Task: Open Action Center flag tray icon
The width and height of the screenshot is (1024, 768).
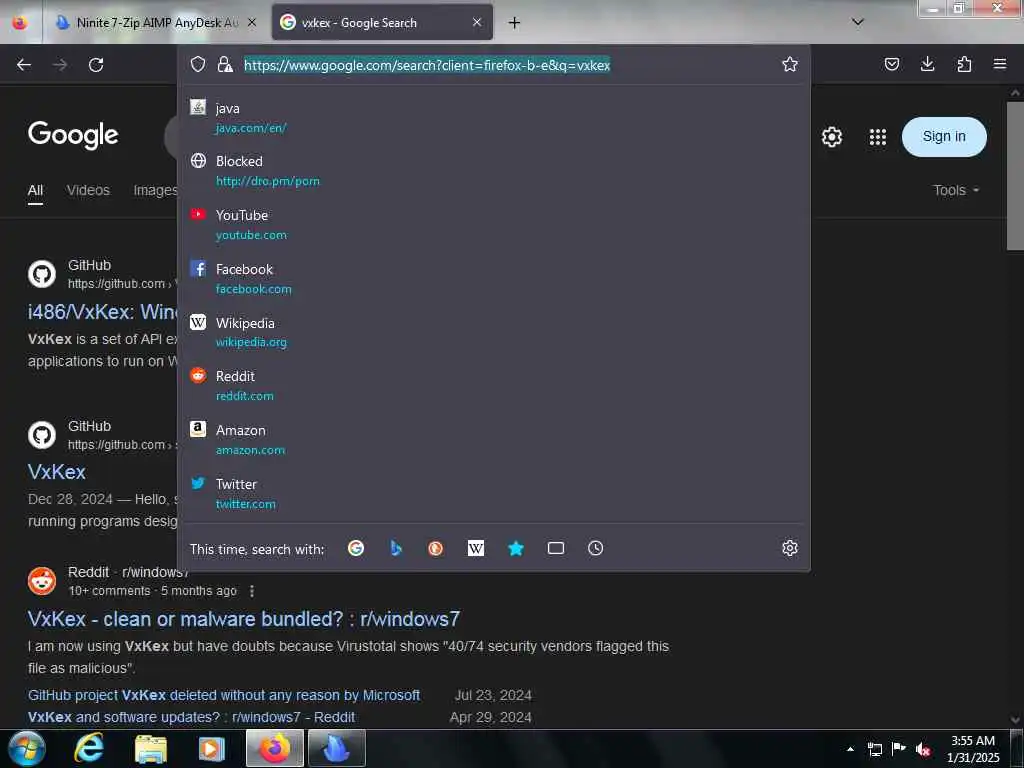Action: pos(899,749)
